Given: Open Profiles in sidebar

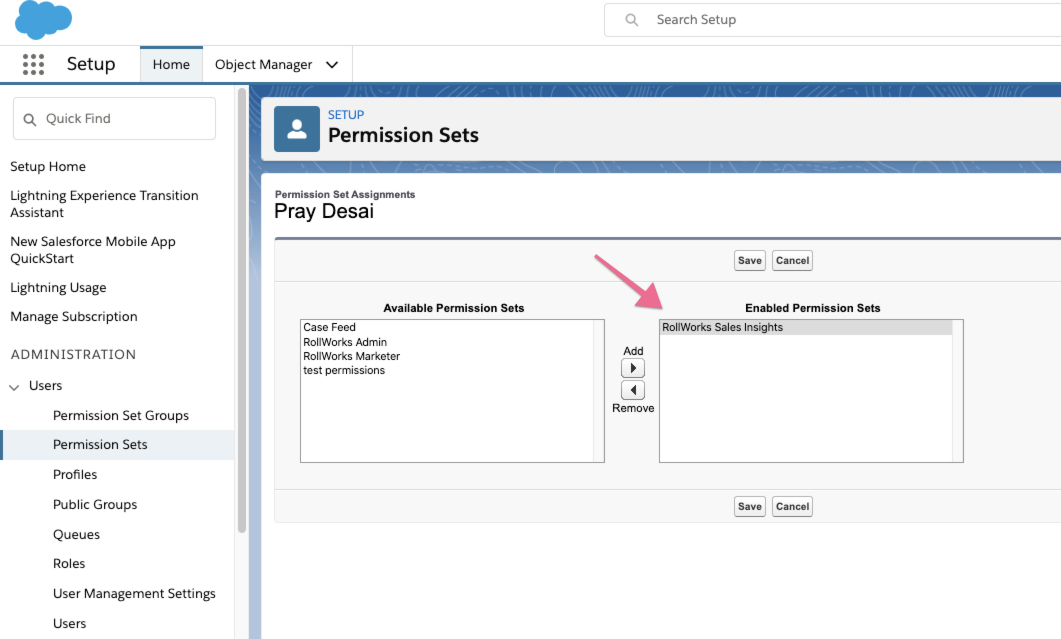Looking at the screenshot, I should (x=75, y=475).
